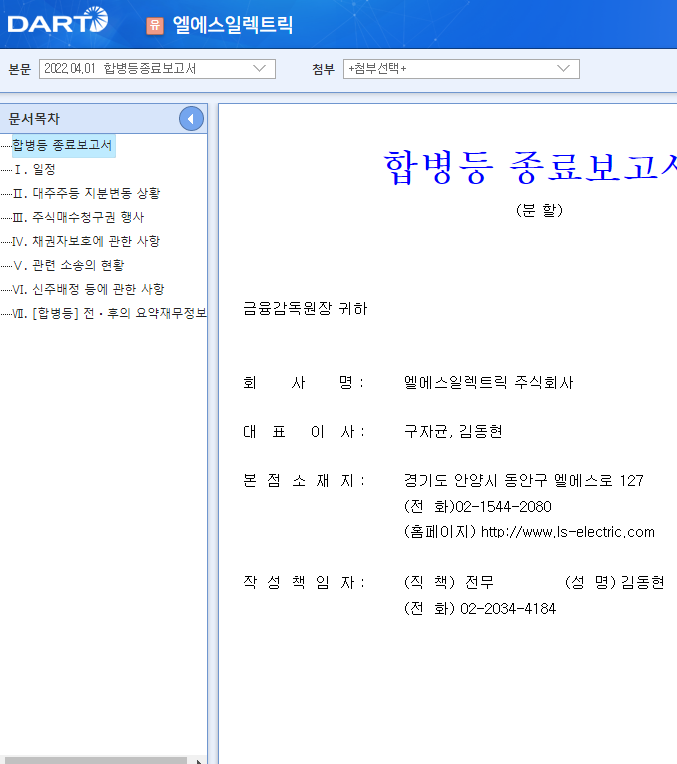Viewport: 677px width, 764px height.
Task: Click the http://www.ls-electric.com homepage text
Action: pos(567,532)
